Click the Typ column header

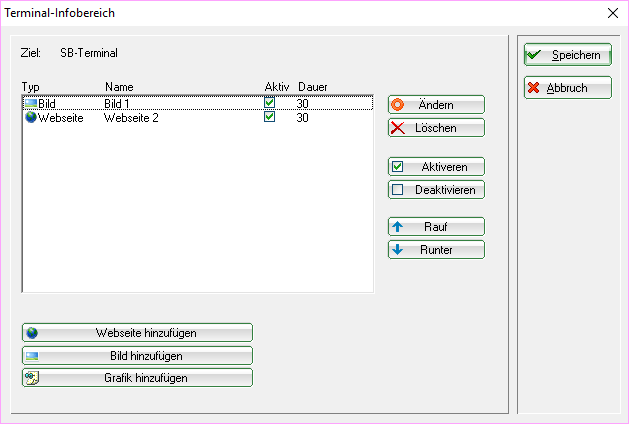point(30,87)
